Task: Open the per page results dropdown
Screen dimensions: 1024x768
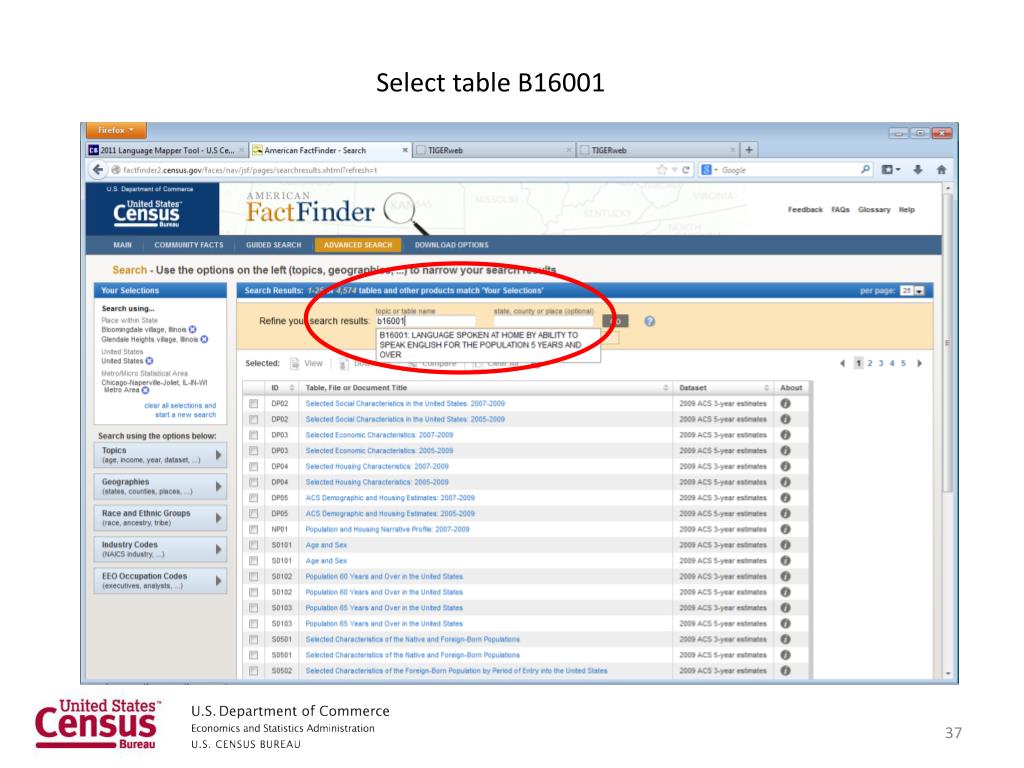Action: (912, 291)
